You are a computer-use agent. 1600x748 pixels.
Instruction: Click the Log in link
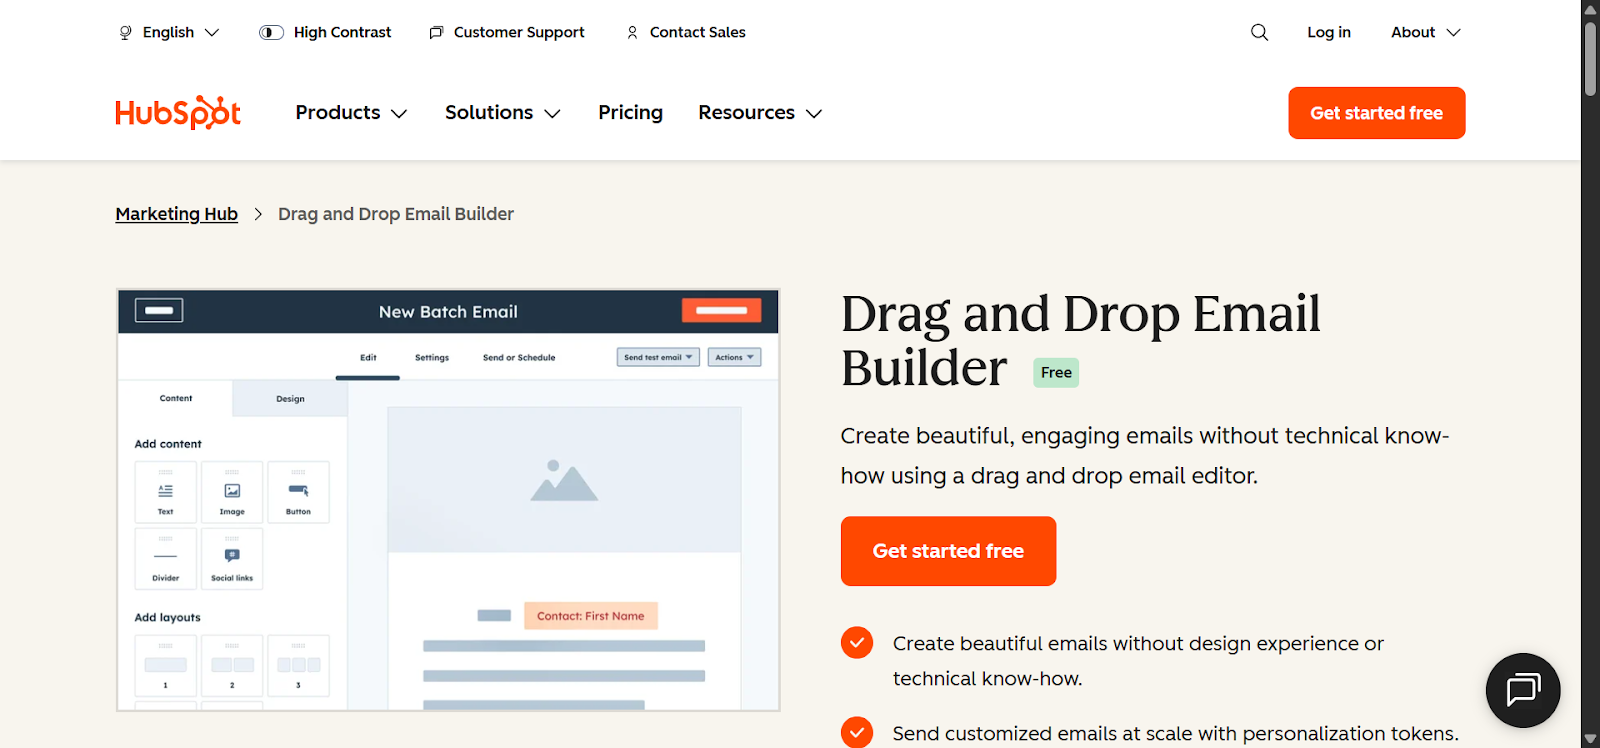pyautogui.click(x=1329, y=32)
